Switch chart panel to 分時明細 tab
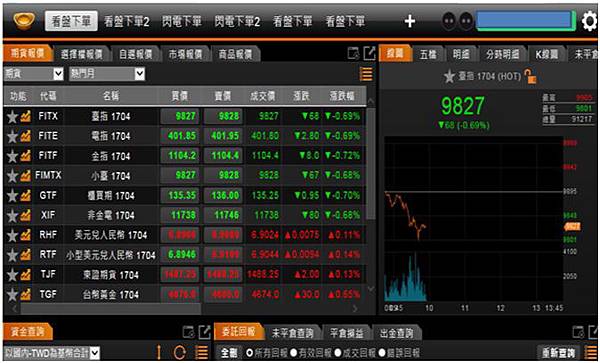 point(502,54)
